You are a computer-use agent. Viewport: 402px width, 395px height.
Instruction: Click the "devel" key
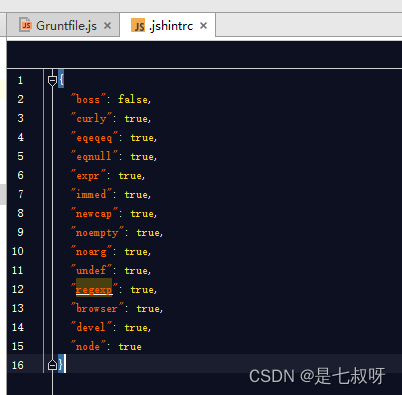click(x=91, y=327)
